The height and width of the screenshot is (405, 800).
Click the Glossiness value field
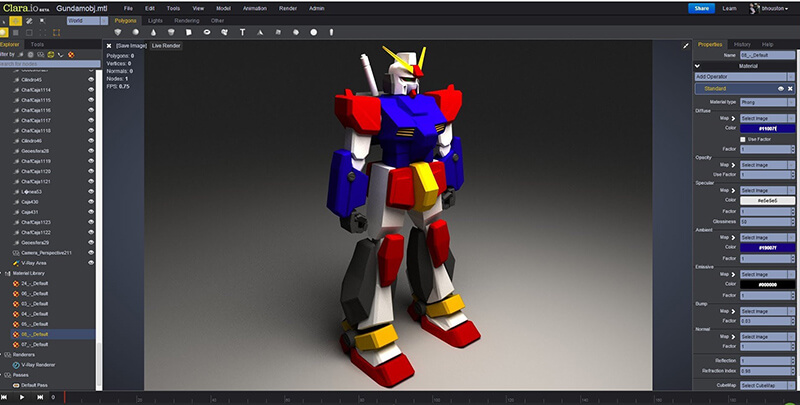pos(767,222)
